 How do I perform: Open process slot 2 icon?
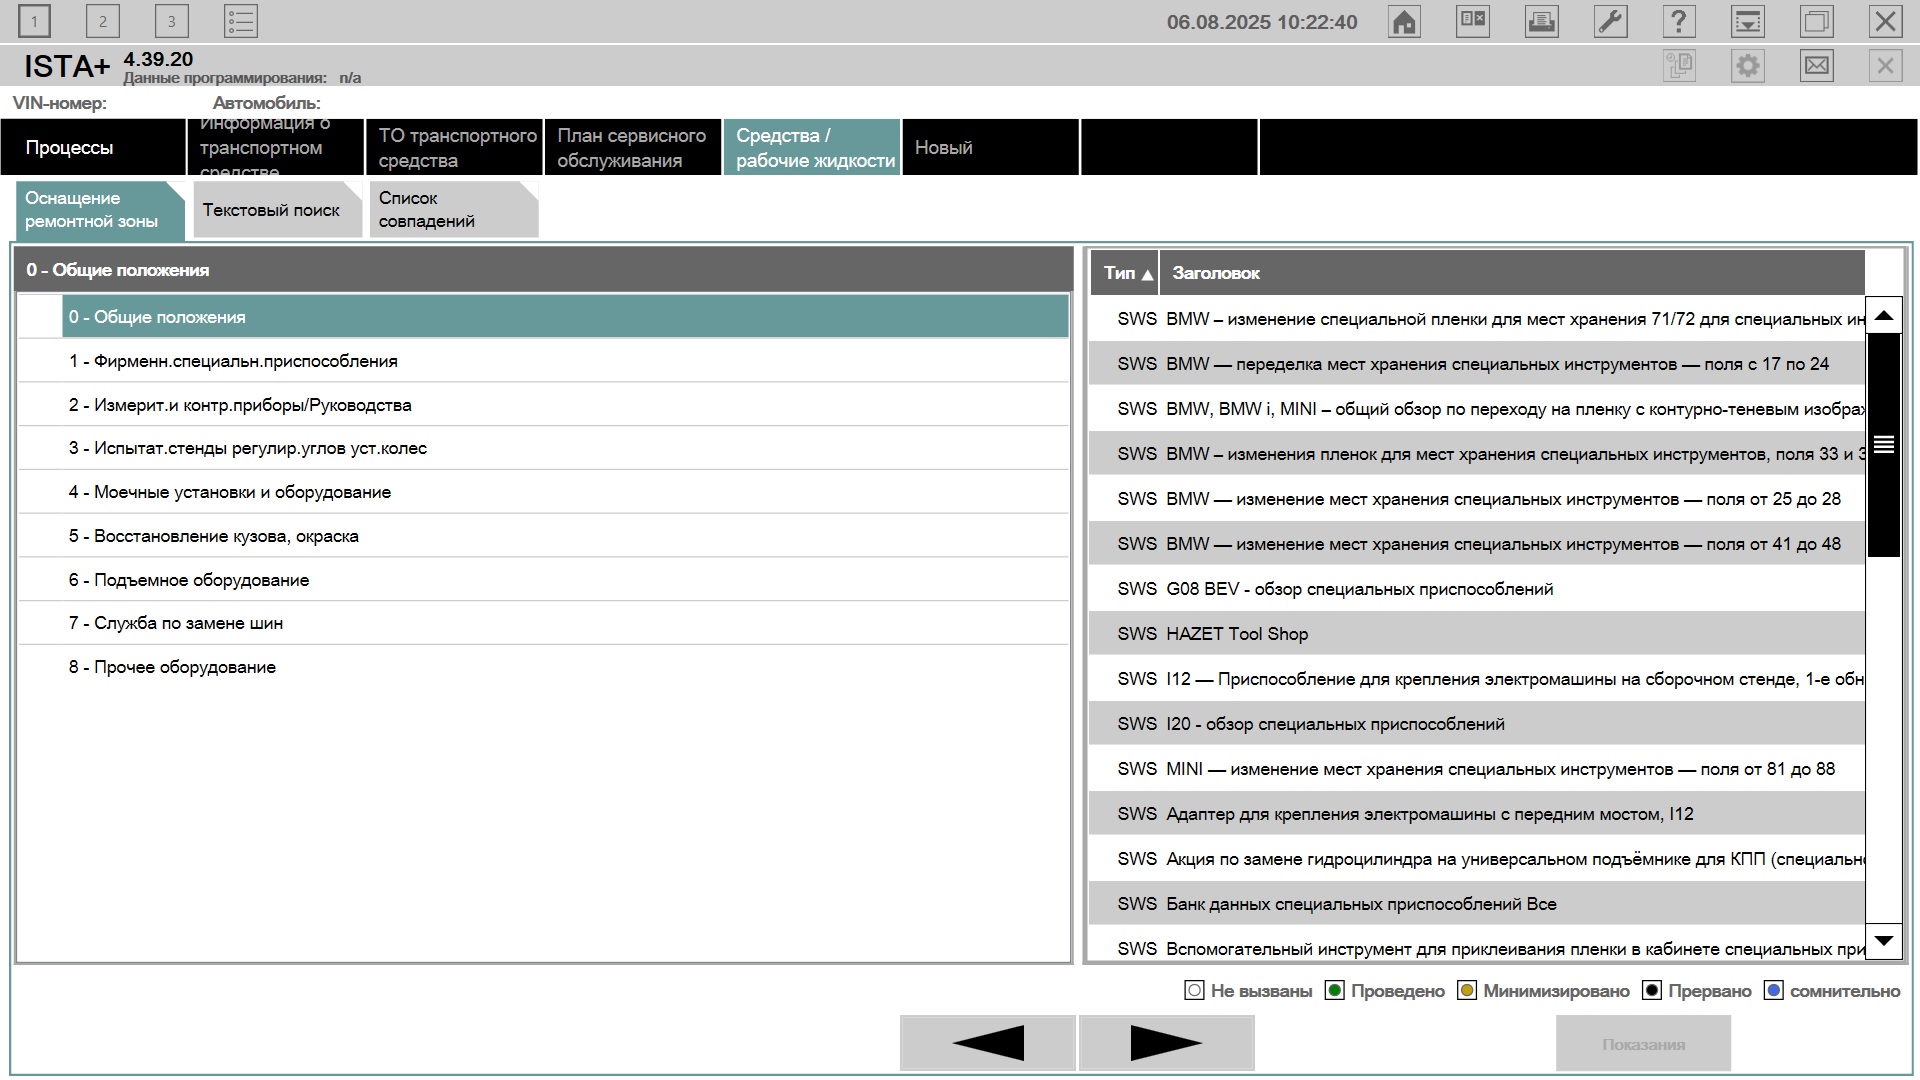102,21
